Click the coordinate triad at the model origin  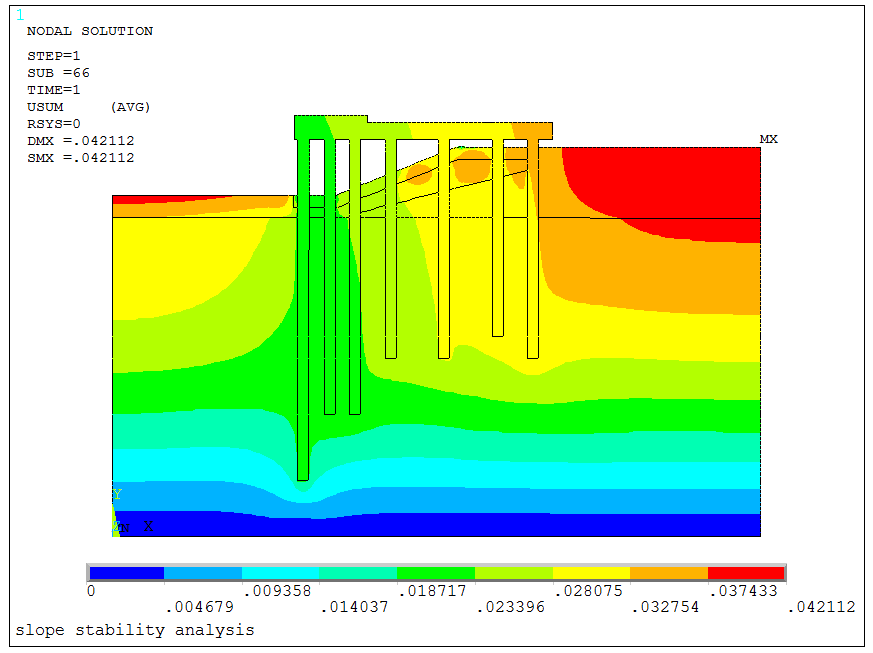click(121, 525)
